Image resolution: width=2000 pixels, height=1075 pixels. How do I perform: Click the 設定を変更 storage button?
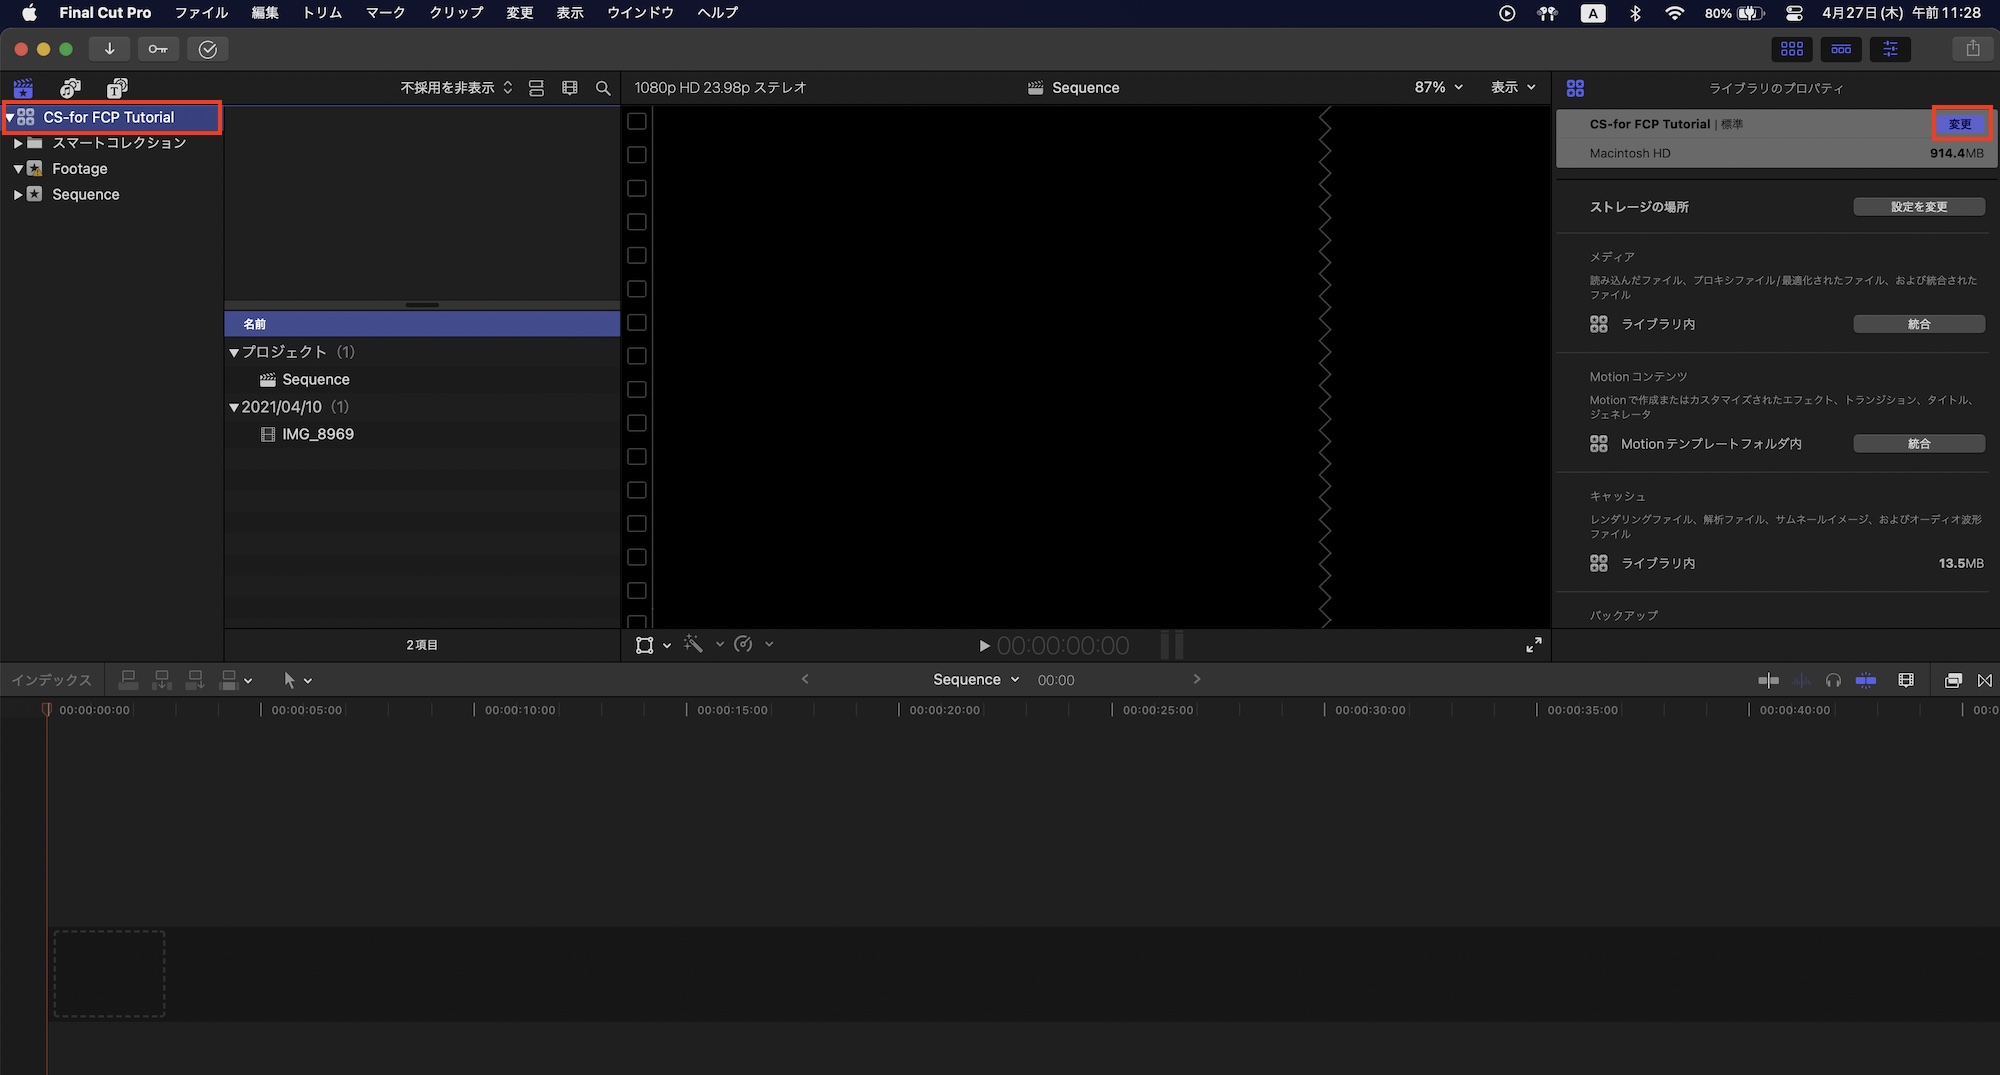(x=1918, y=207)
